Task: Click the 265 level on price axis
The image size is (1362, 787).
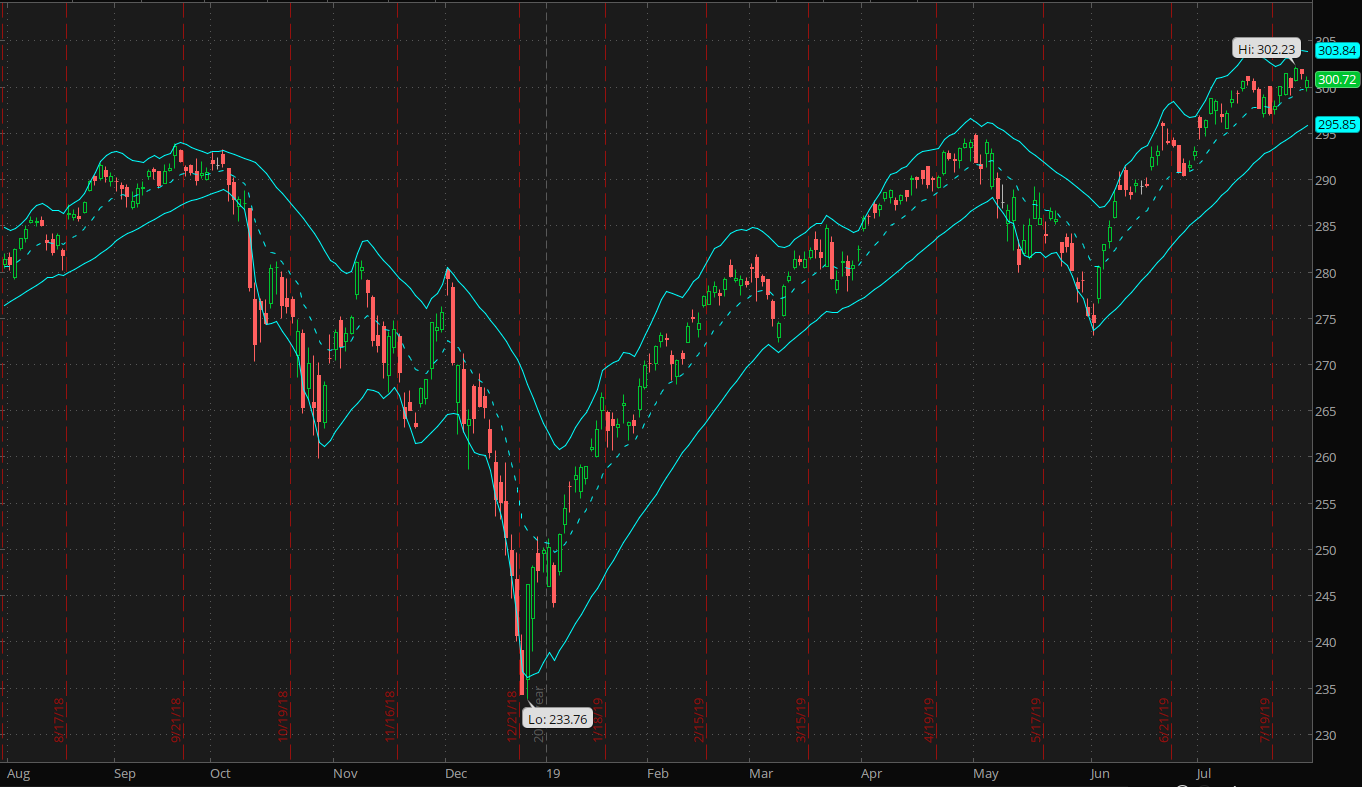Action: (x=1326, y=412)
